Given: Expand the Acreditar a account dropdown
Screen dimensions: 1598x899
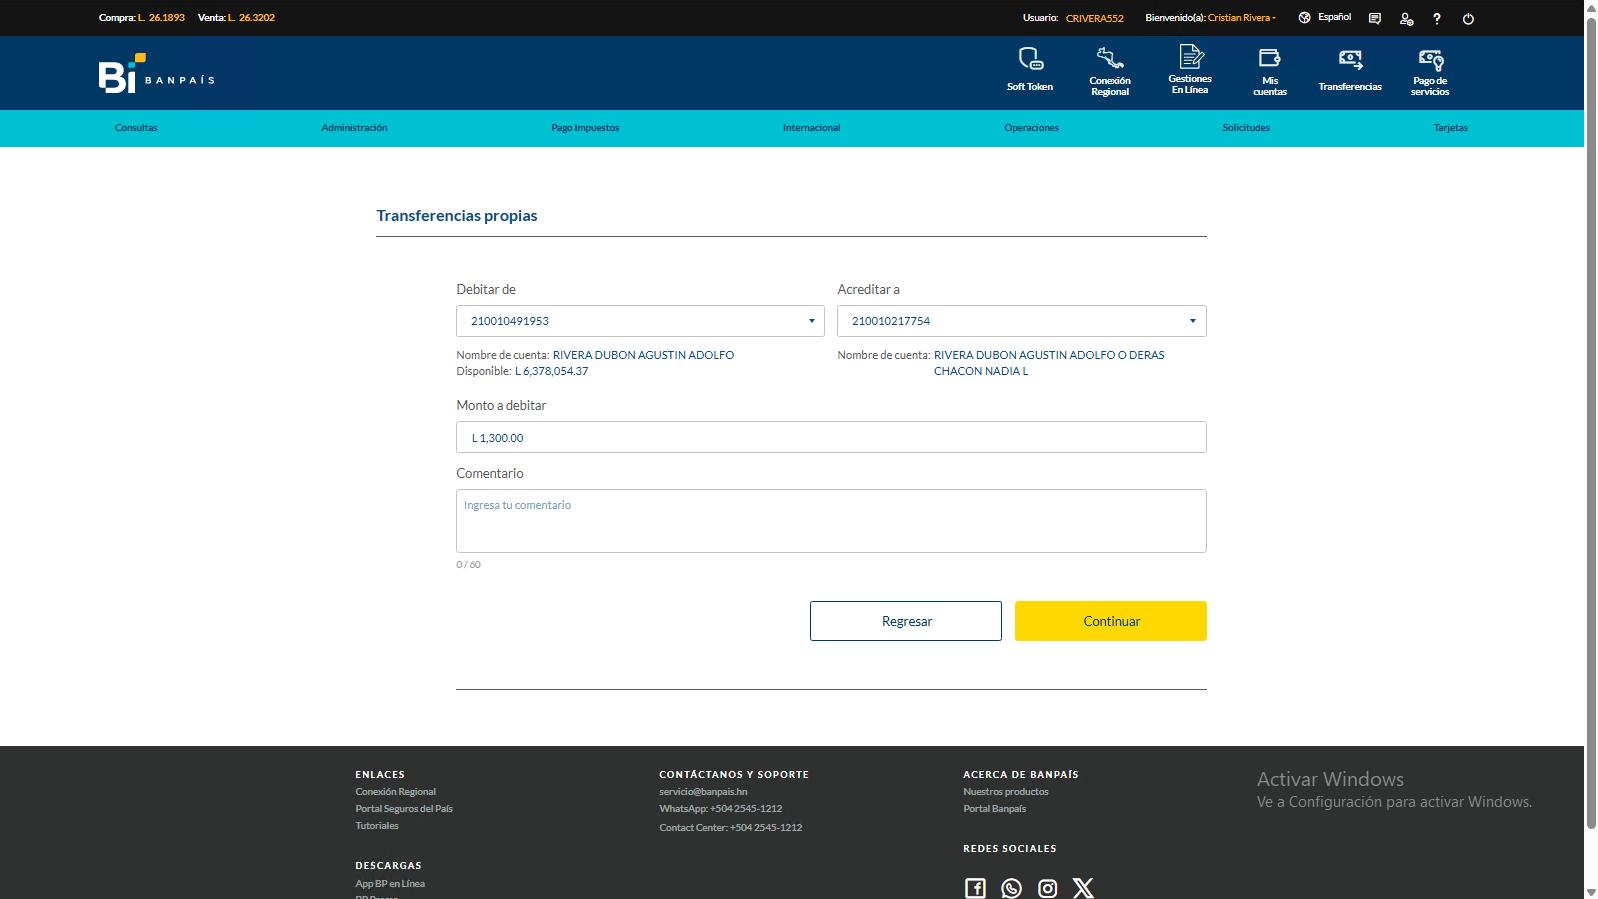Looking at the screenshot, I should (1022, 321).
